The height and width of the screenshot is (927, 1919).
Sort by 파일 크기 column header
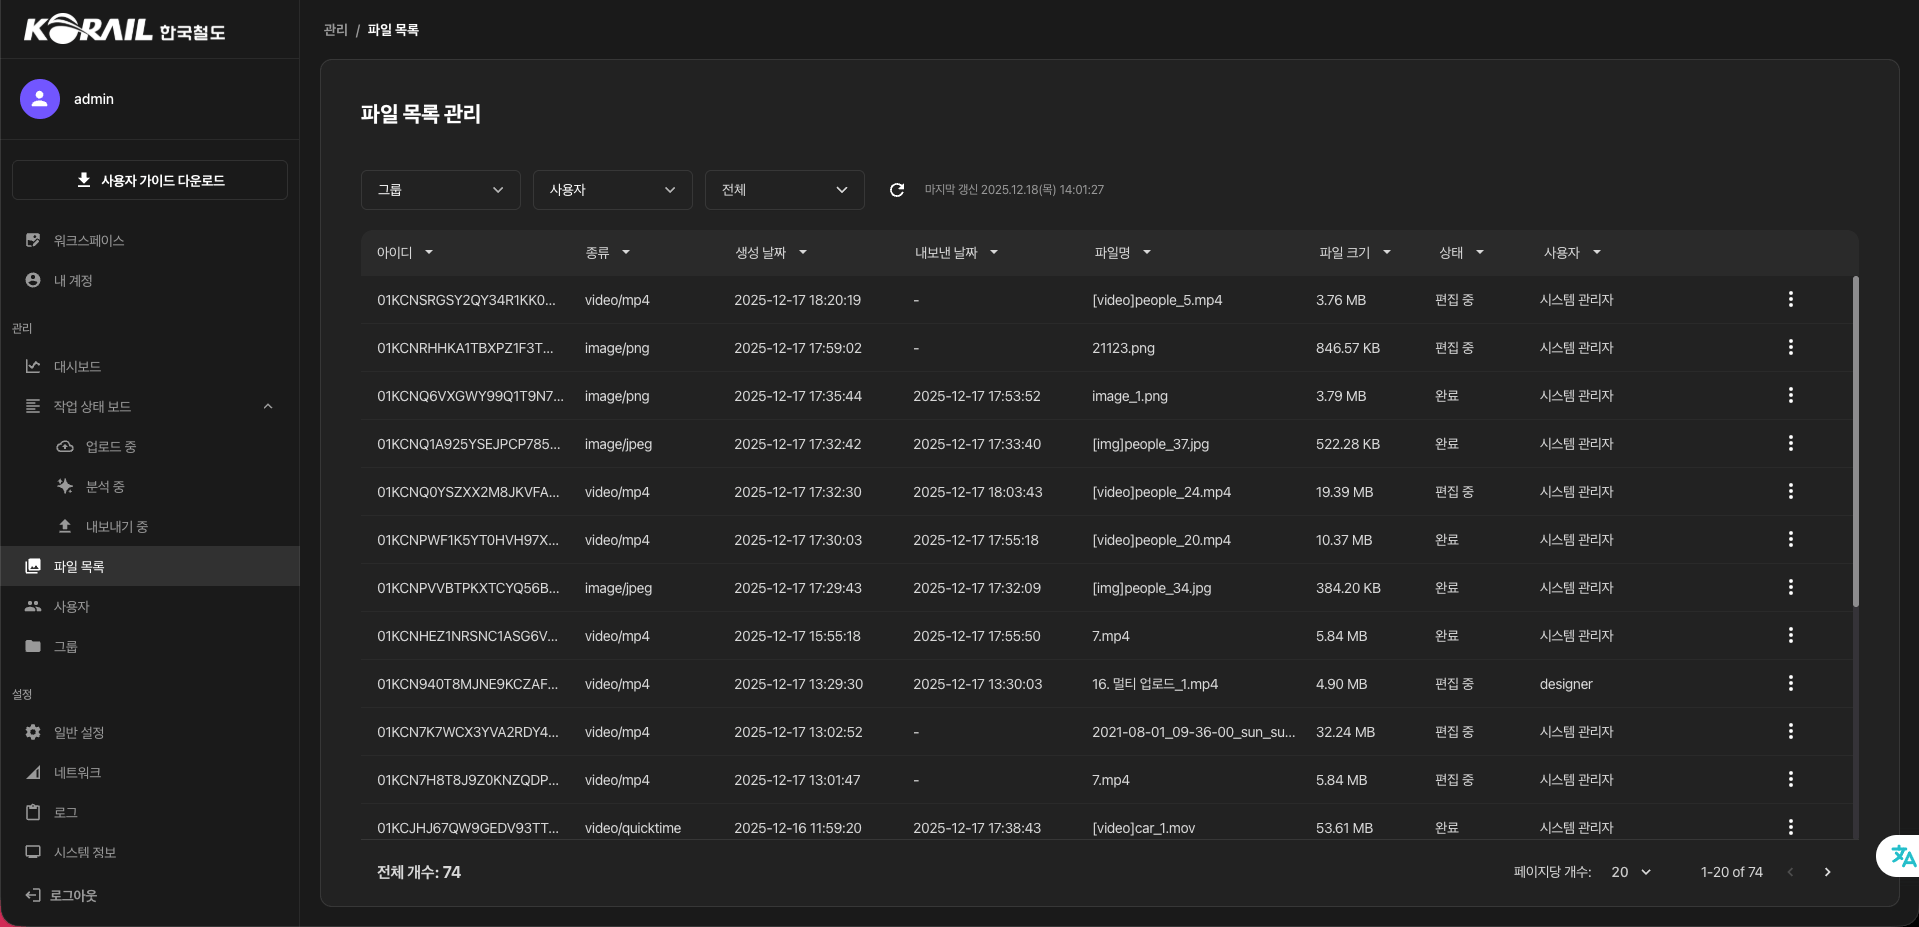click(x=1344, y=253)
